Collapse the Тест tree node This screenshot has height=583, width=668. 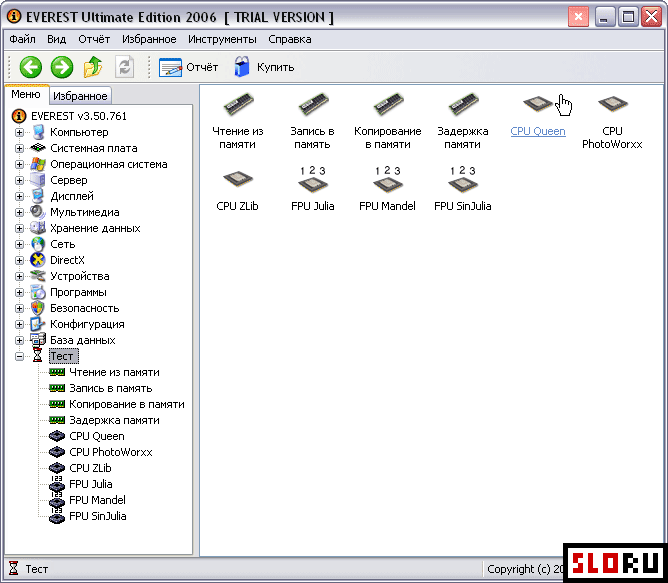[x=19, y=356]
